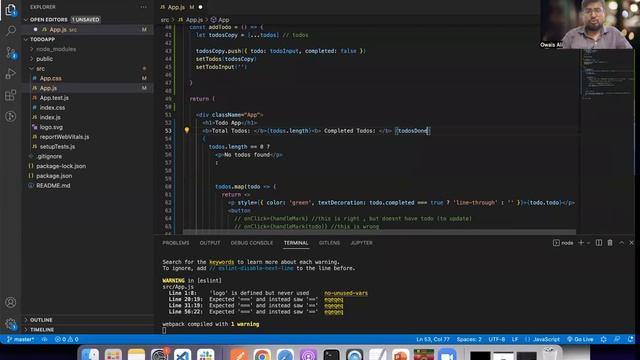This screenshot has width=640, height=360.
Task: Change UTF-8 file encoding
Action: pos(497,339)
